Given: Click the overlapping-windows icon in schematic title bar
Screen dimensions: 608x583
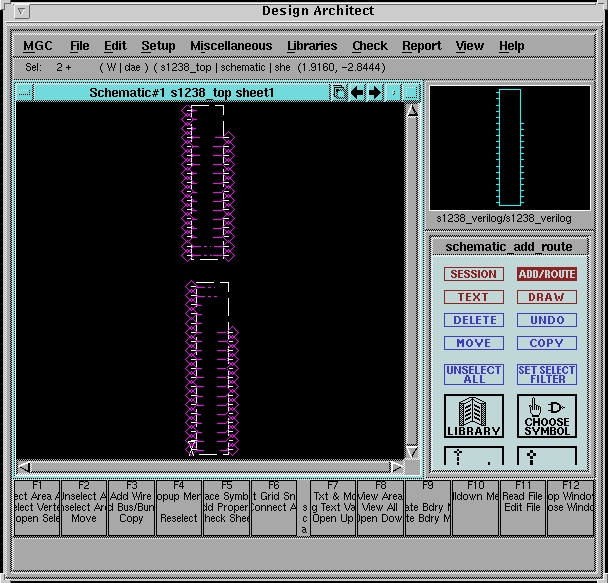Looking at the screenshot, I should coord(340,93).
